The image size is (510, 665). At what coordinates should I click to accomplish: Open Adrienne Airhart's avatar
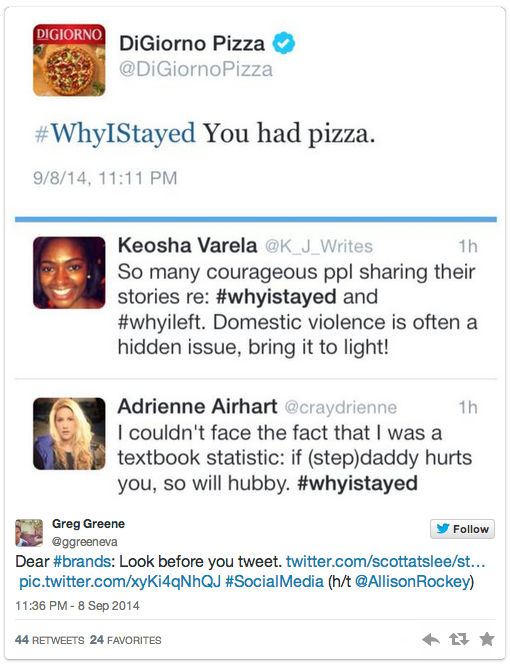[69, 433]
